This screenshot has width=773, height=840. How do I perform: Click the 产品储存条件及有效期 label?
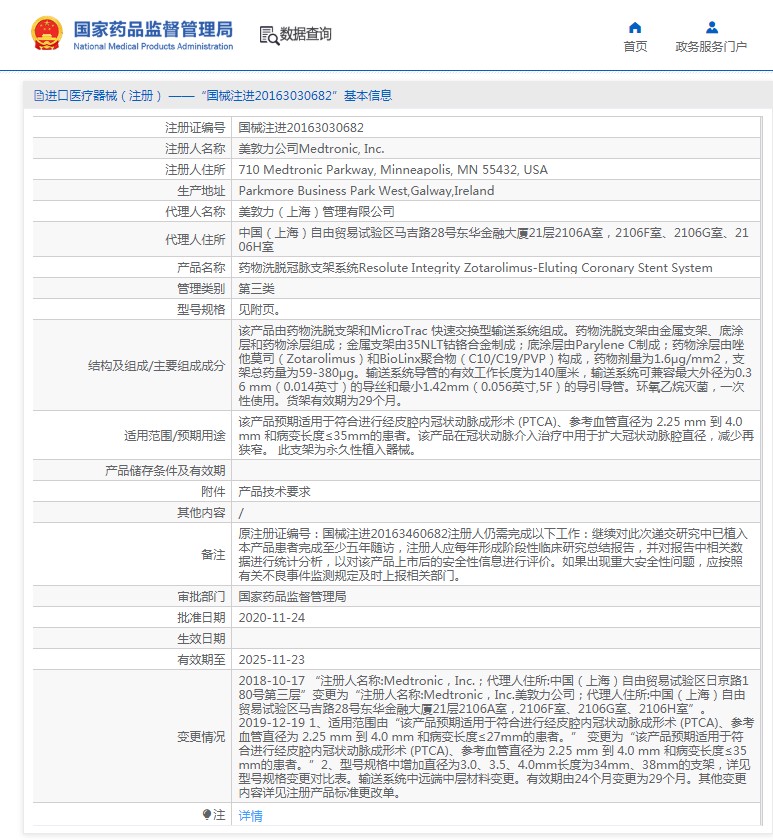[165, 470]
